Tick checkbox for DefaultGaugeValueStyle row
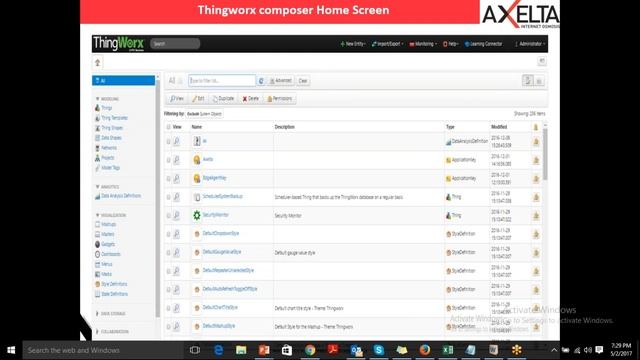640x360 pixels. [x=169, y=253]
